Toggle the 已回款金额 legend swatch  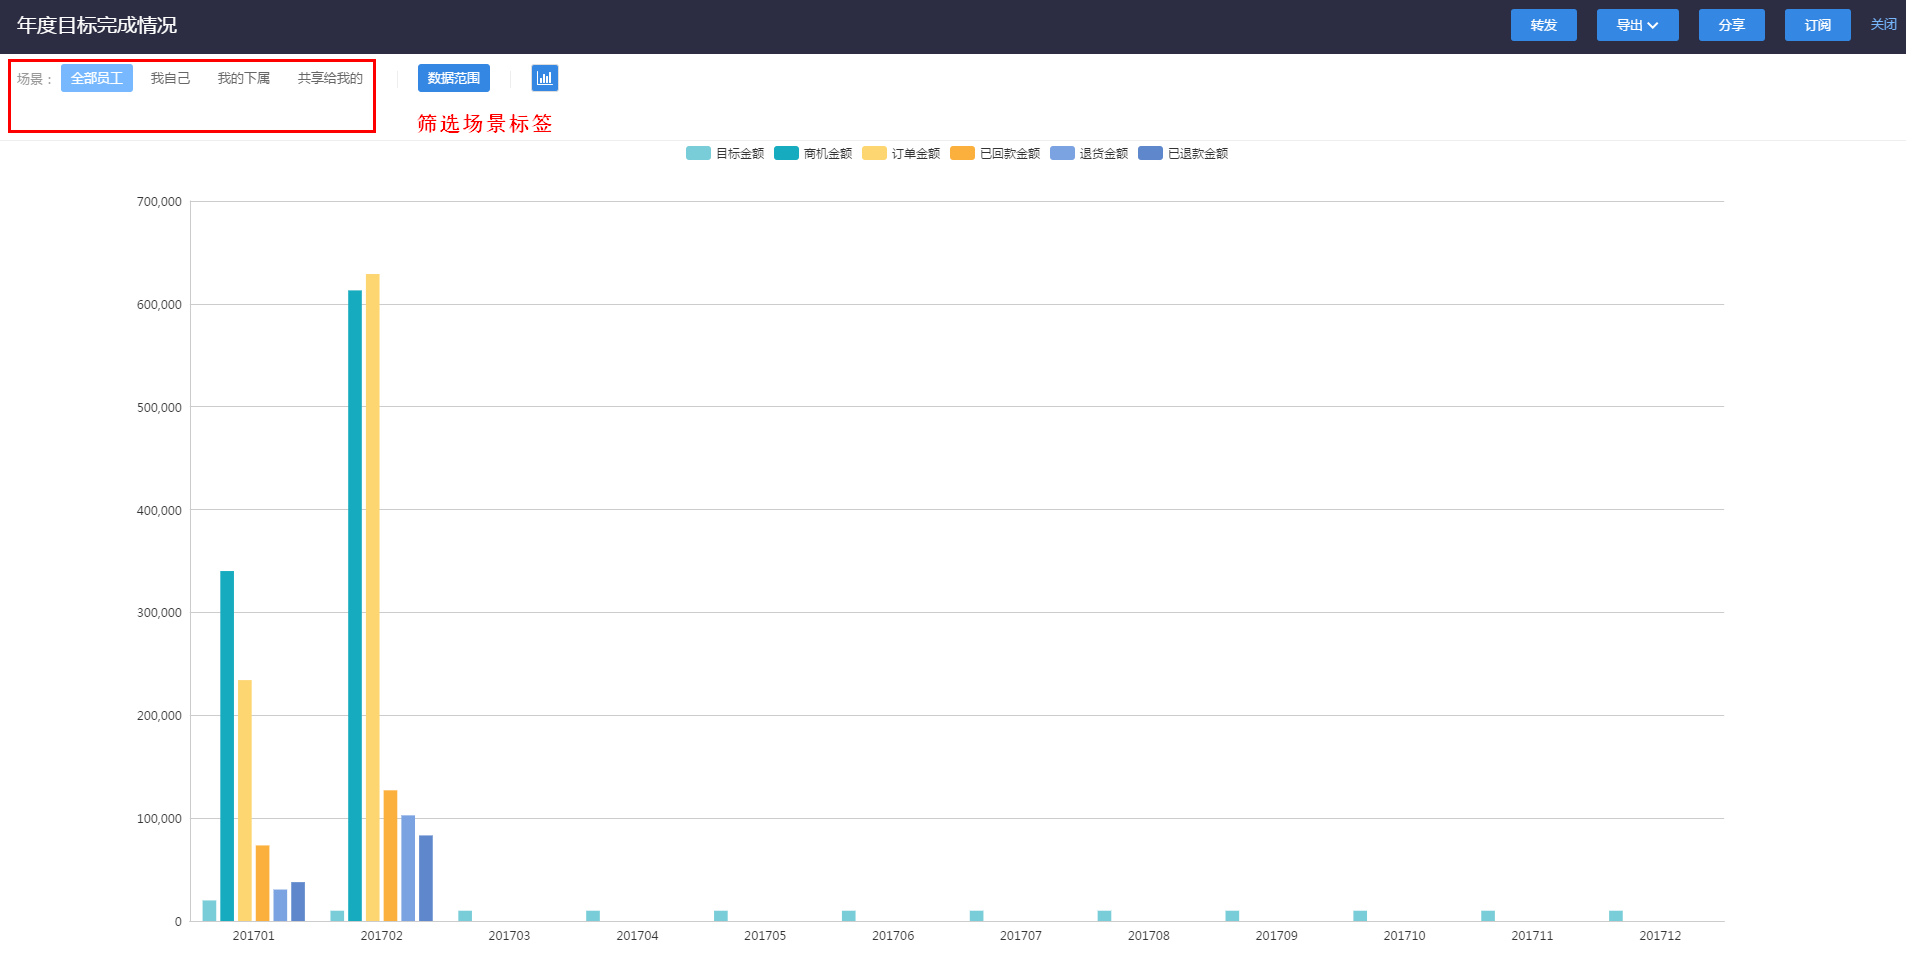(962, 153)
